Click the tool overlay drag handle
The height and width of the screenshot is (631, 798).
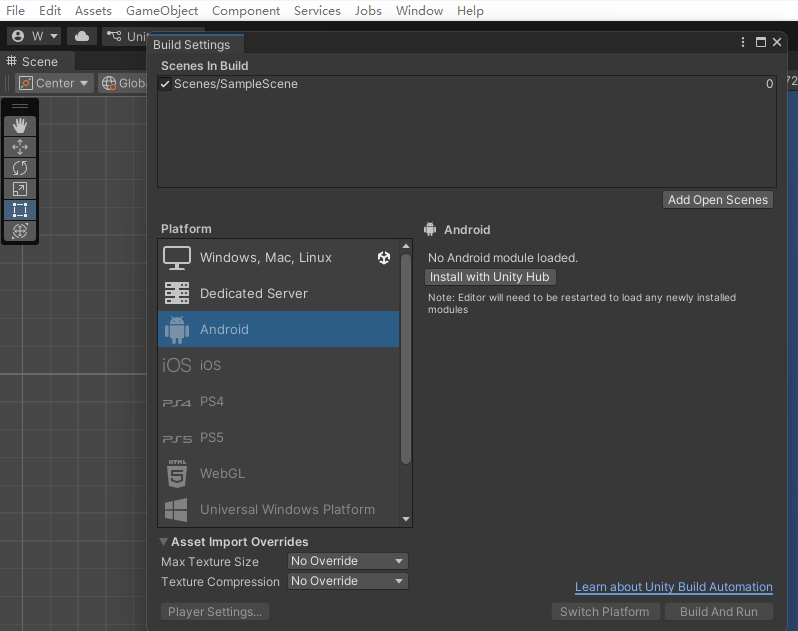point(20,106)
